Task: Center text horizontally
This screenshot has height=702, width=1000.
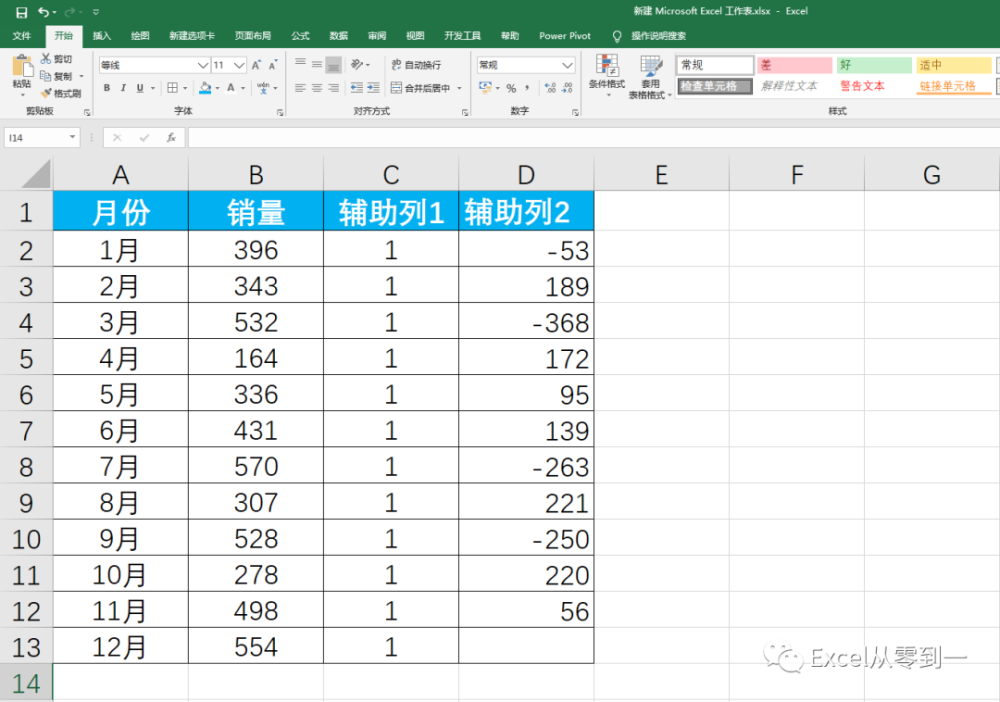Action: coord(317,88)
